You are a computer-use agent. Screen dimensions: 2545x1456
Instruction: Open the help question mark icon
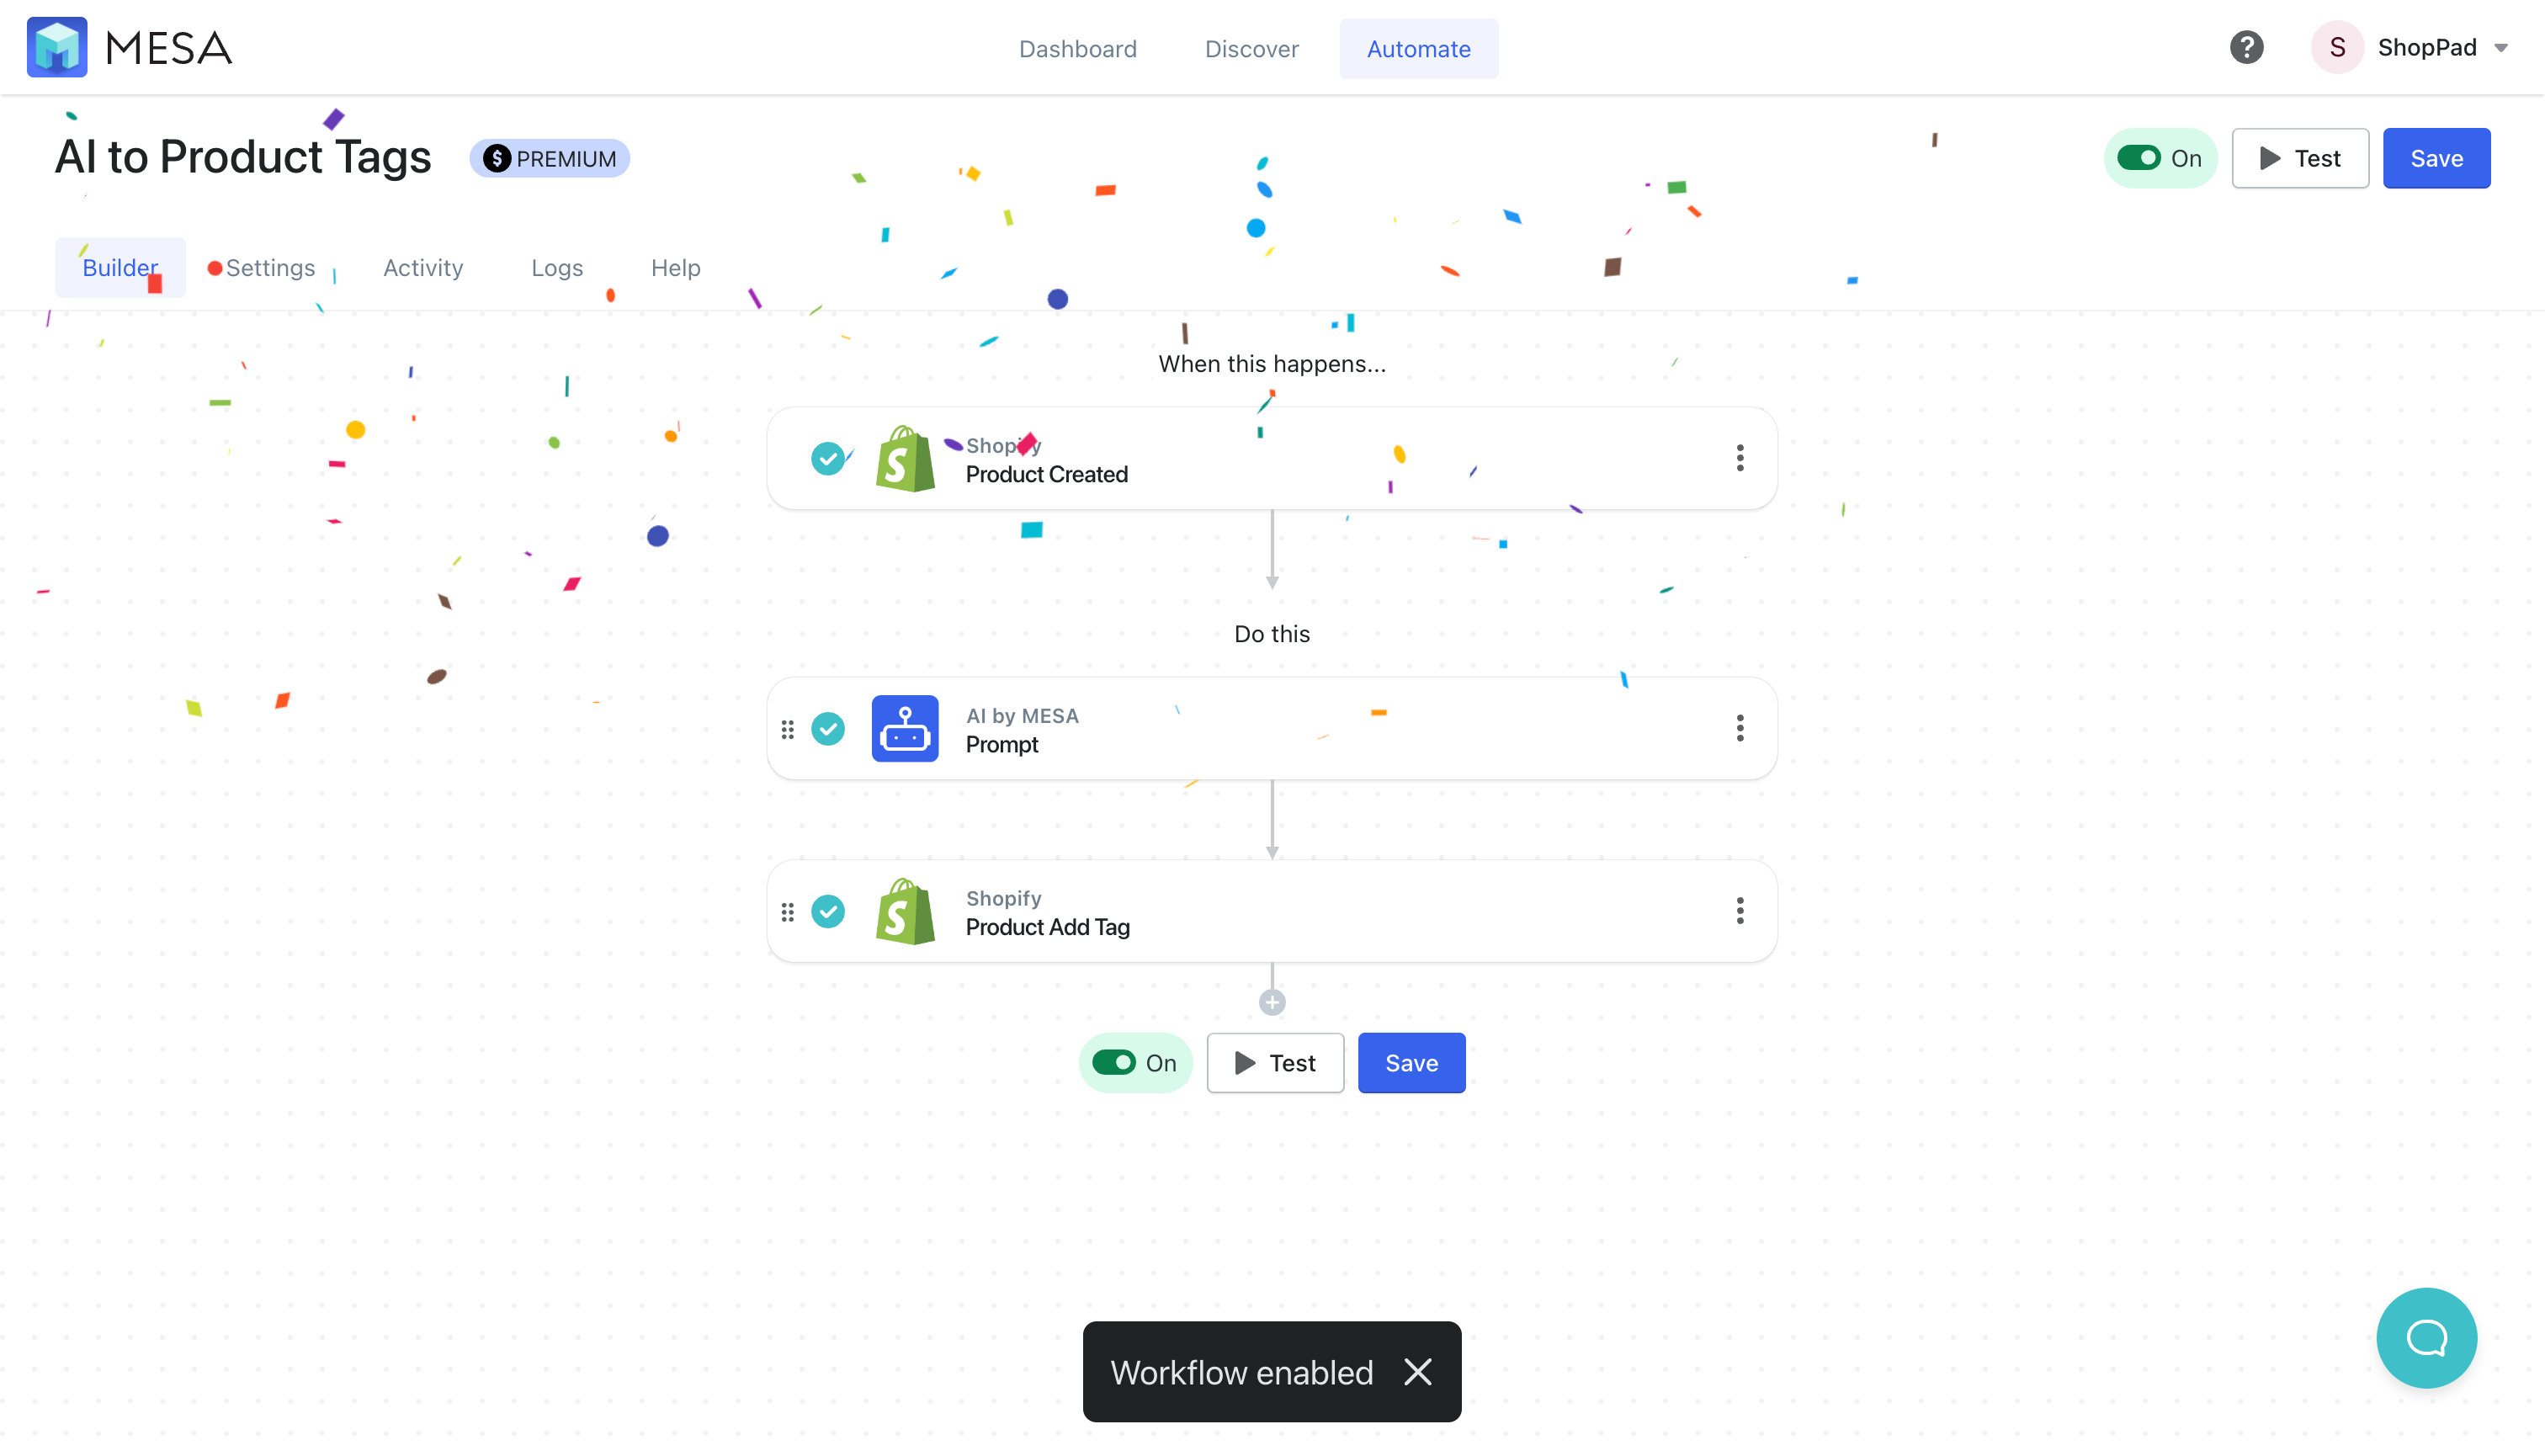pos(2246,47)
